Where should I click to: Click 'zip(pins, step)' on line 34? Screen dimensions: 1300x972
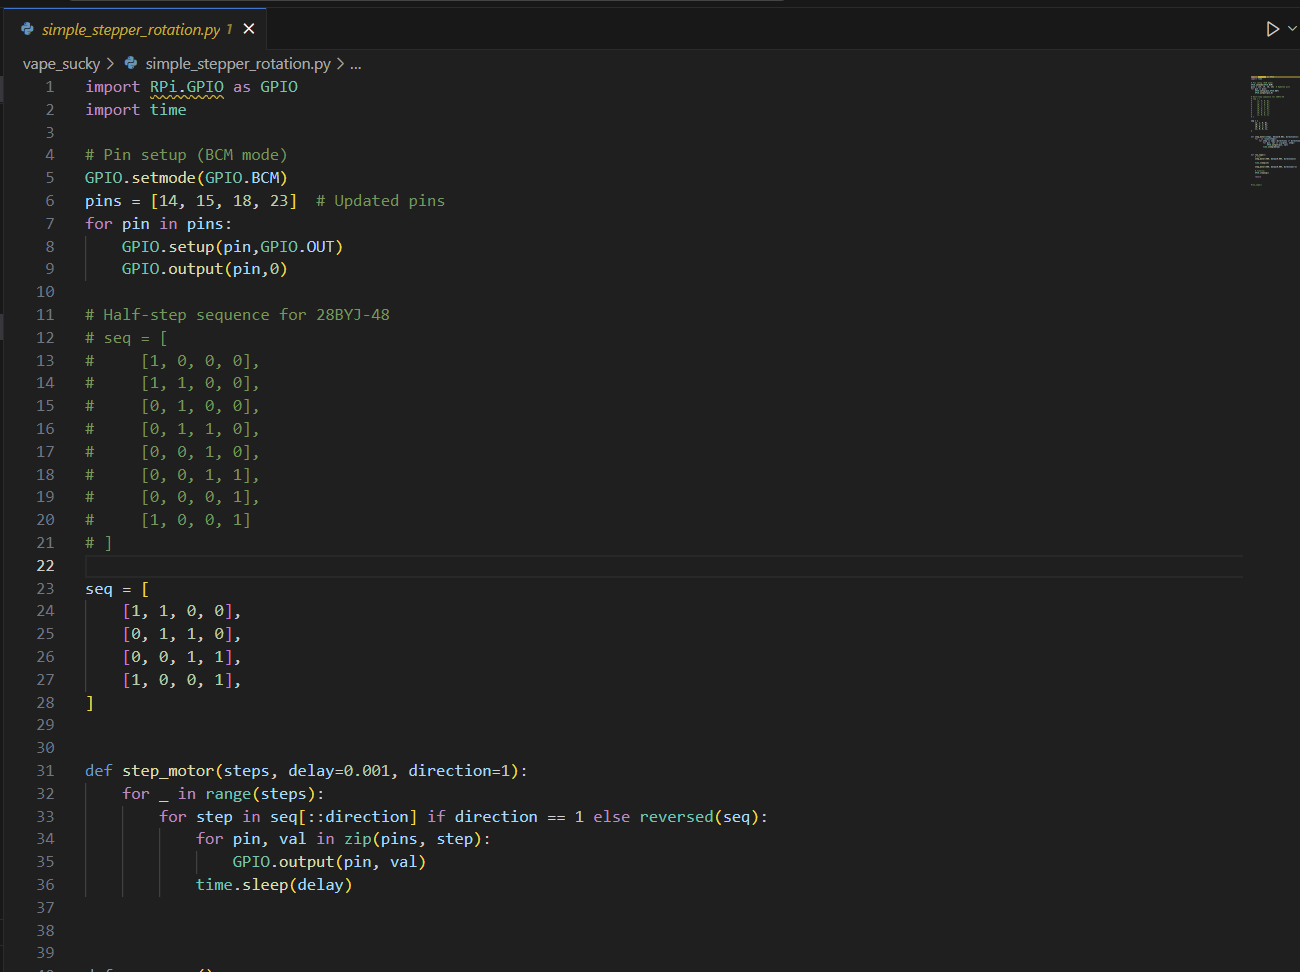tap(413, 839)
